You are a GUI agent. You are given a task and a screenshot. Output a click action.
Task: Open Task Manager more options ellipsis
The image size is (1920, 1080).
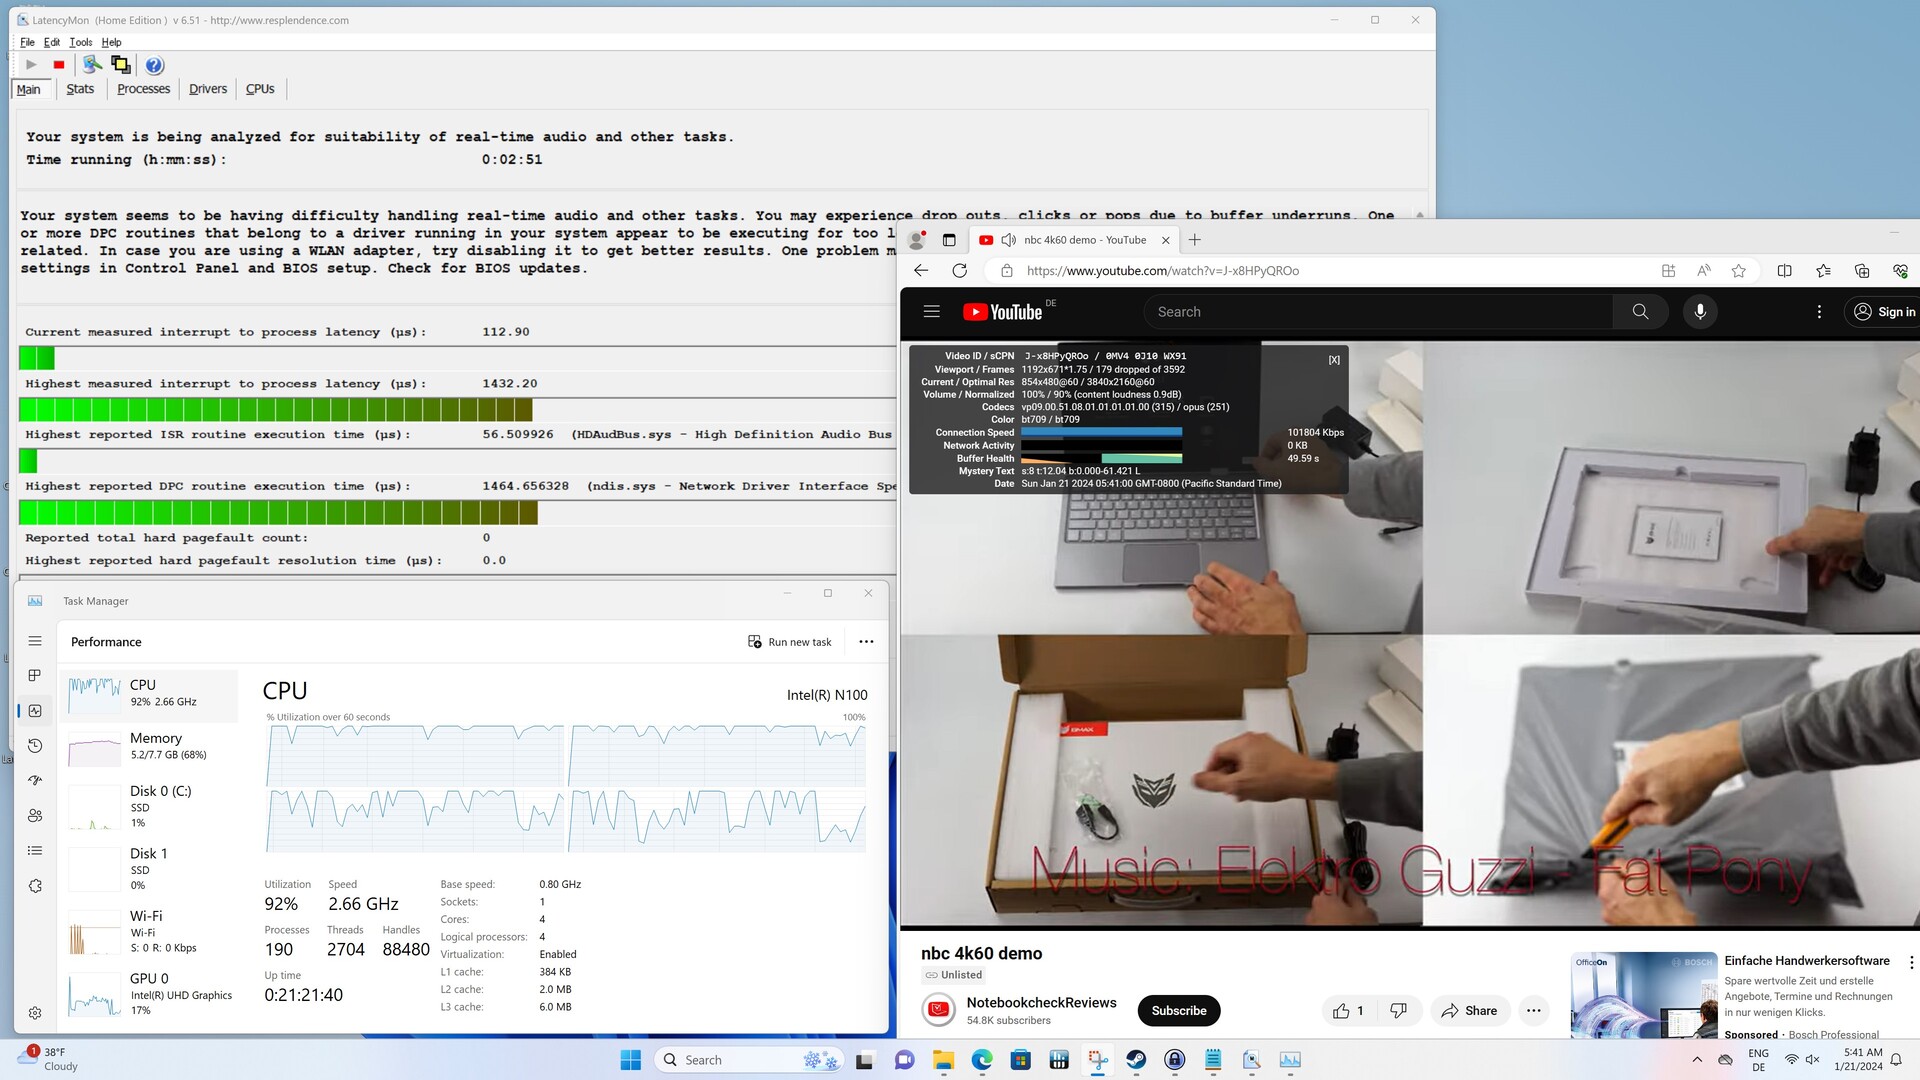[x=866, y=642]
